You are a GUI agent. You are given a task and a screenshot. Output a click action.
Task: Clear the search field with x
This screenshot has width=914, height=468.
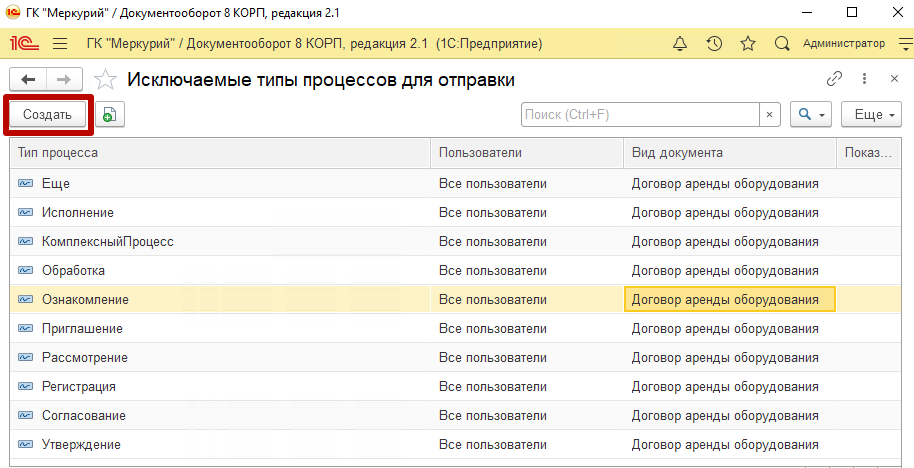(x=769, y=114)
